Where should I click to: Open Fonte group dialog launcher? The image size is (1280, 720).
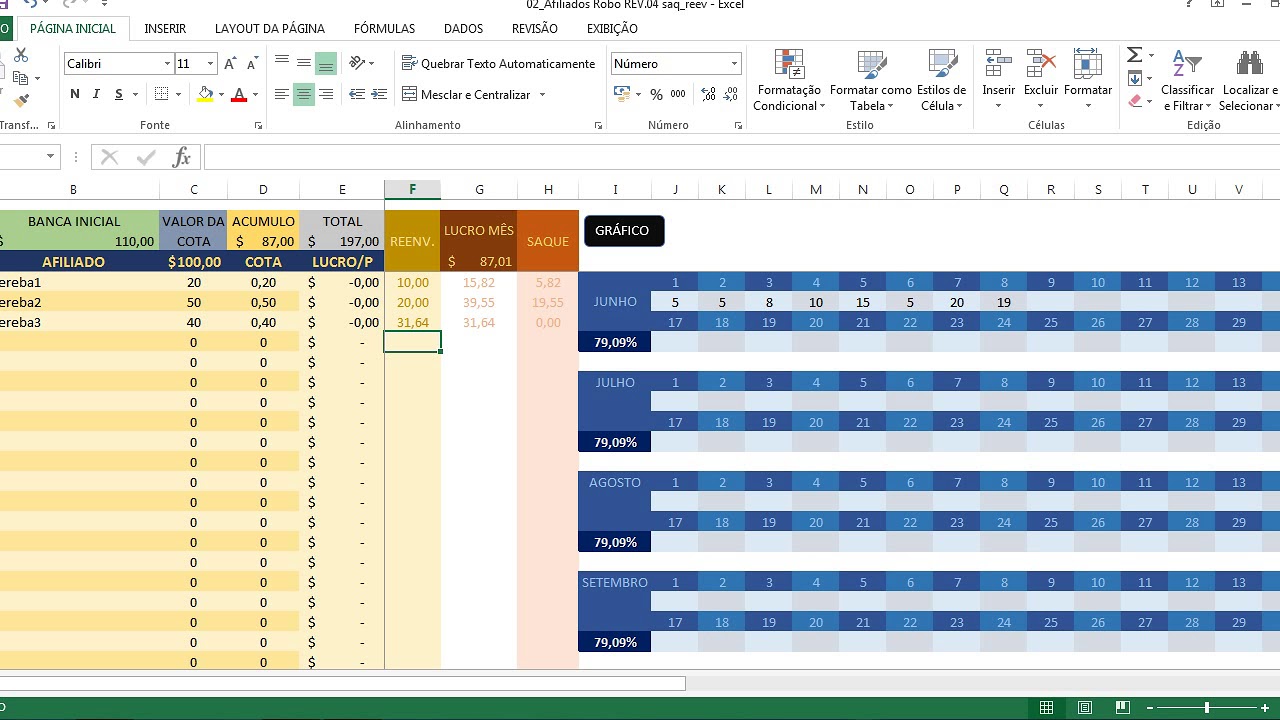point(259,126)
